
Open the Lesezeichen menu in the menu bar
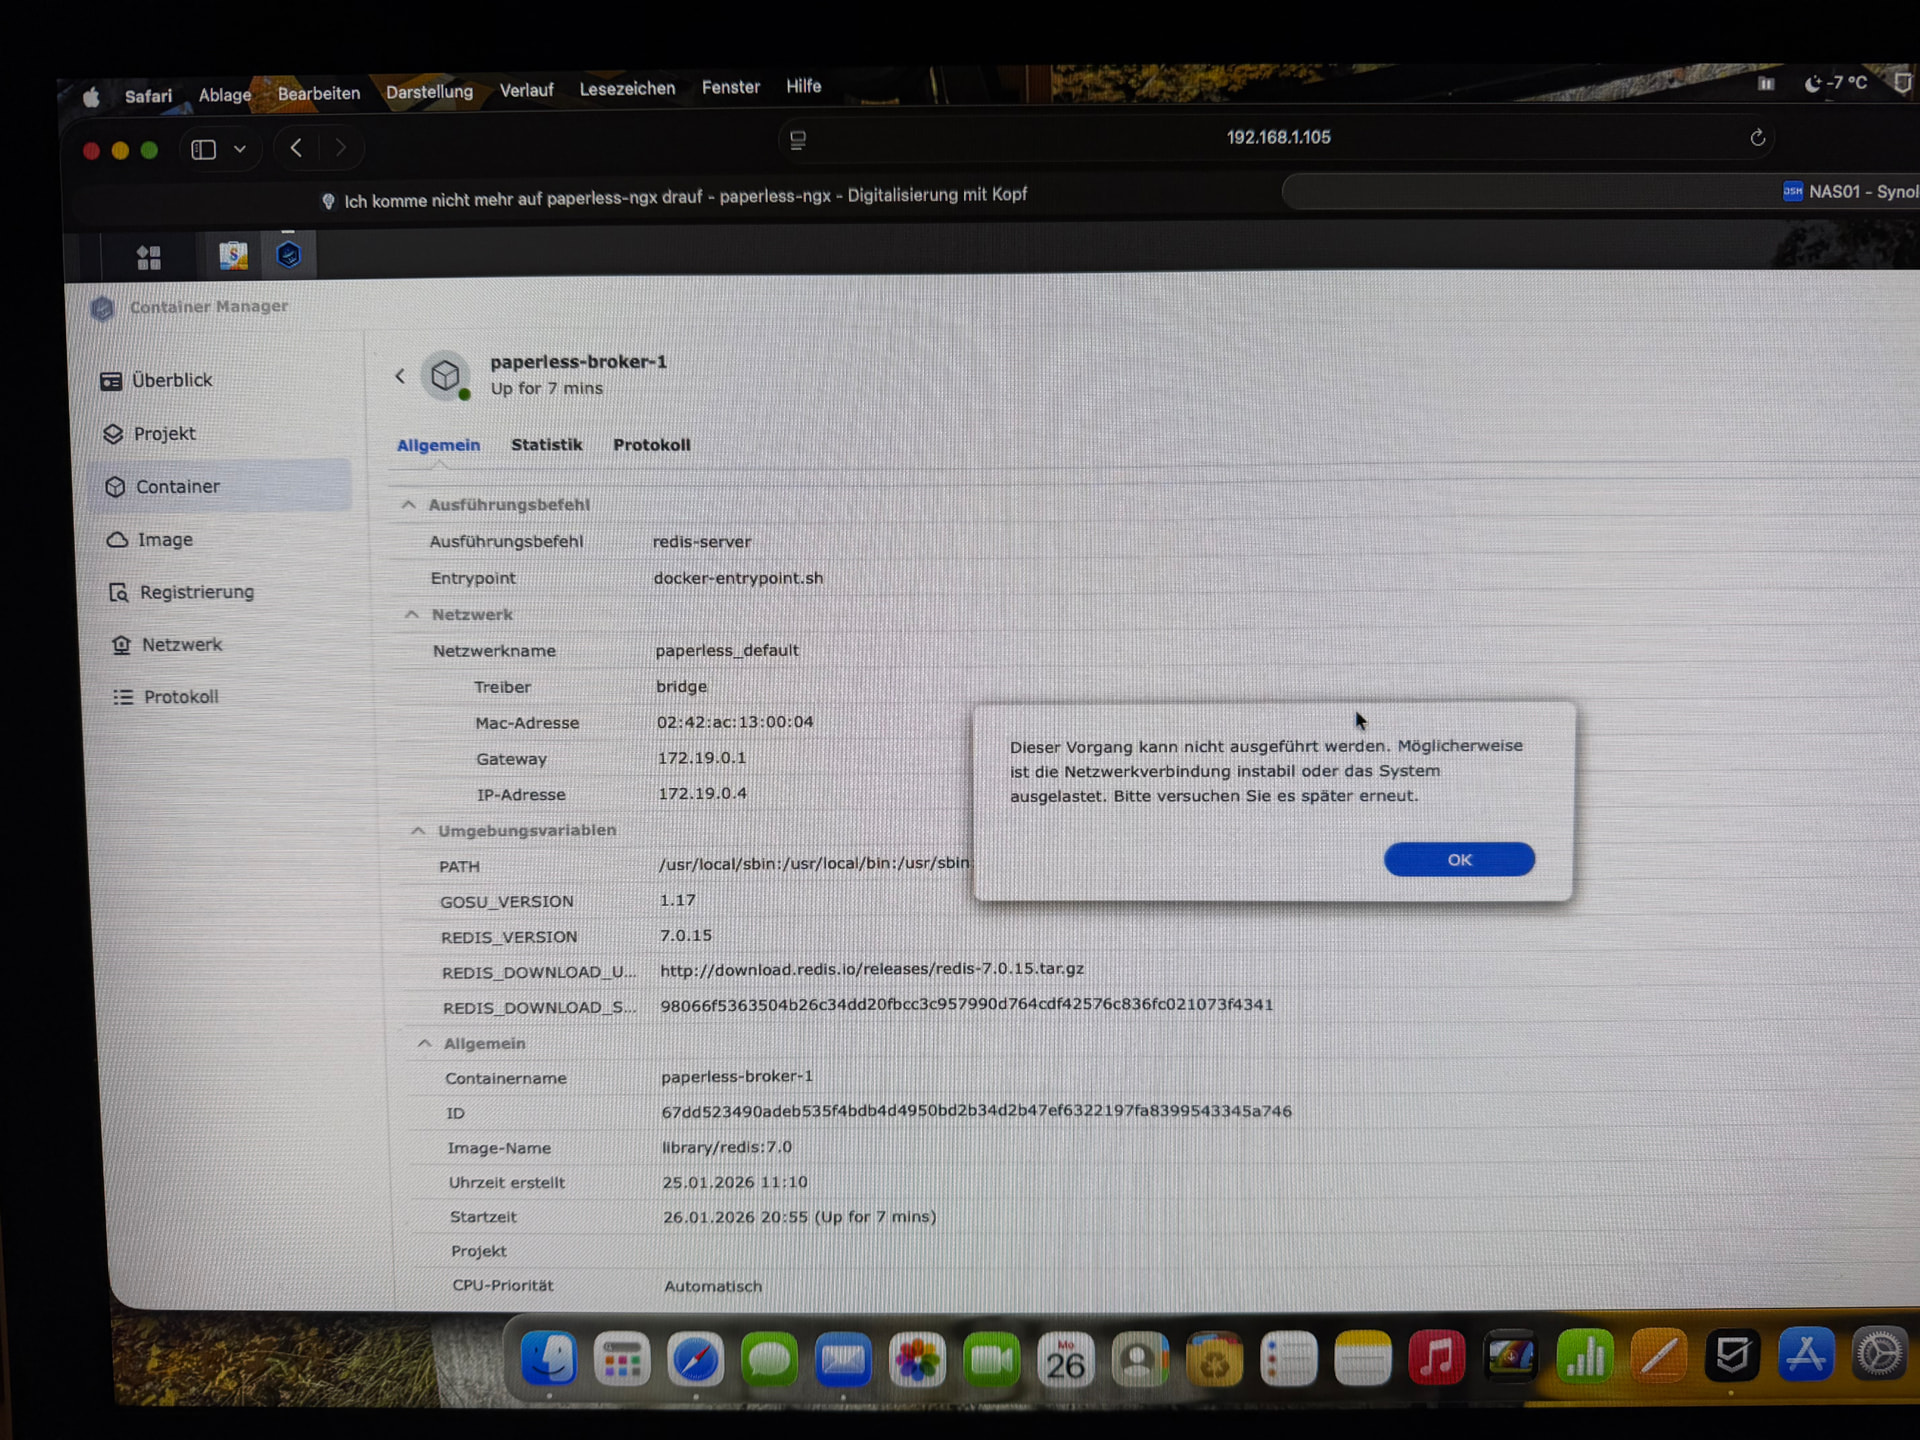point(627,89)
